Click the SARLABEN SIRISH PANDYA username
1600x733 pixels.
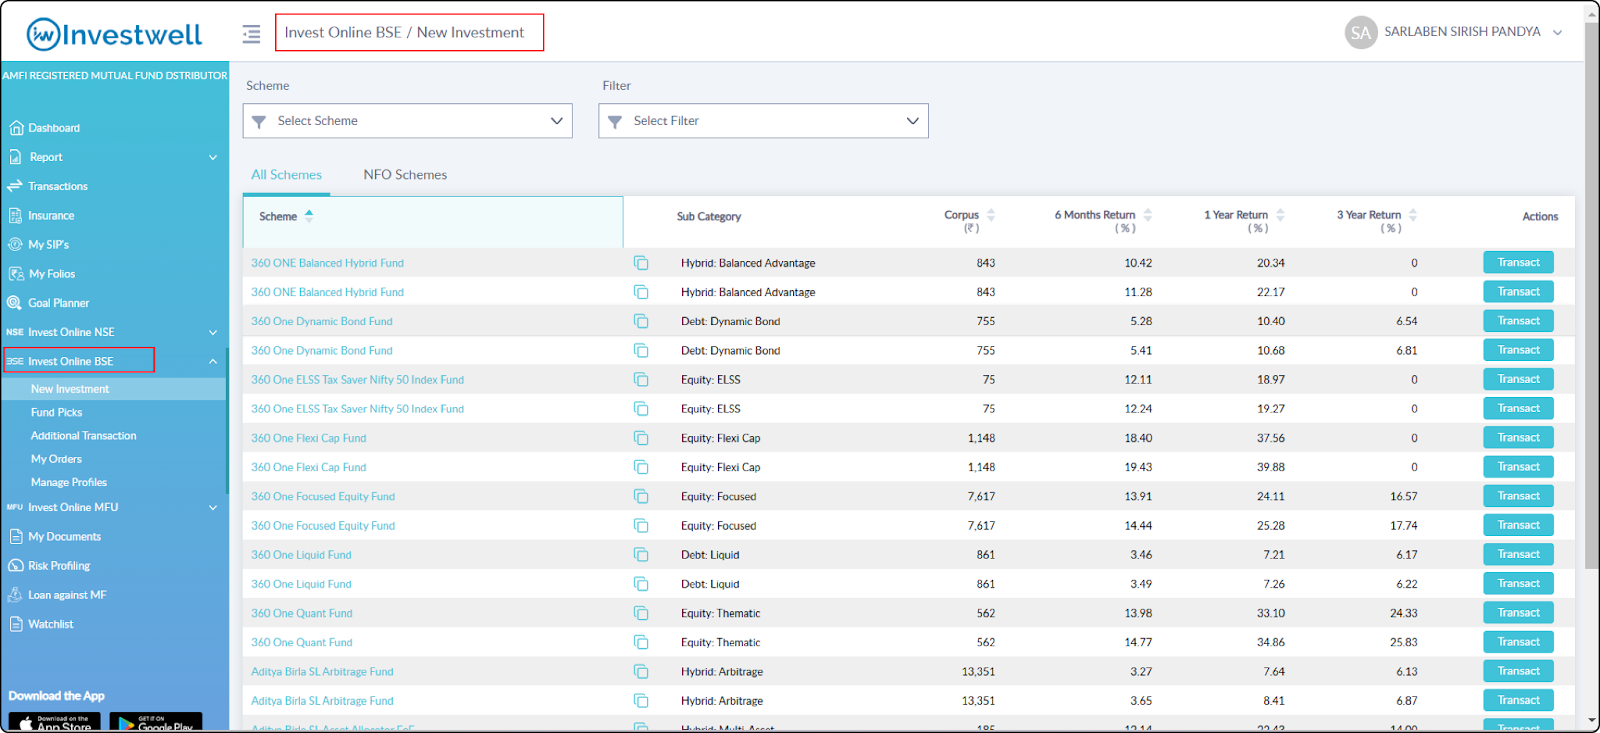[x=1462, y=32]
